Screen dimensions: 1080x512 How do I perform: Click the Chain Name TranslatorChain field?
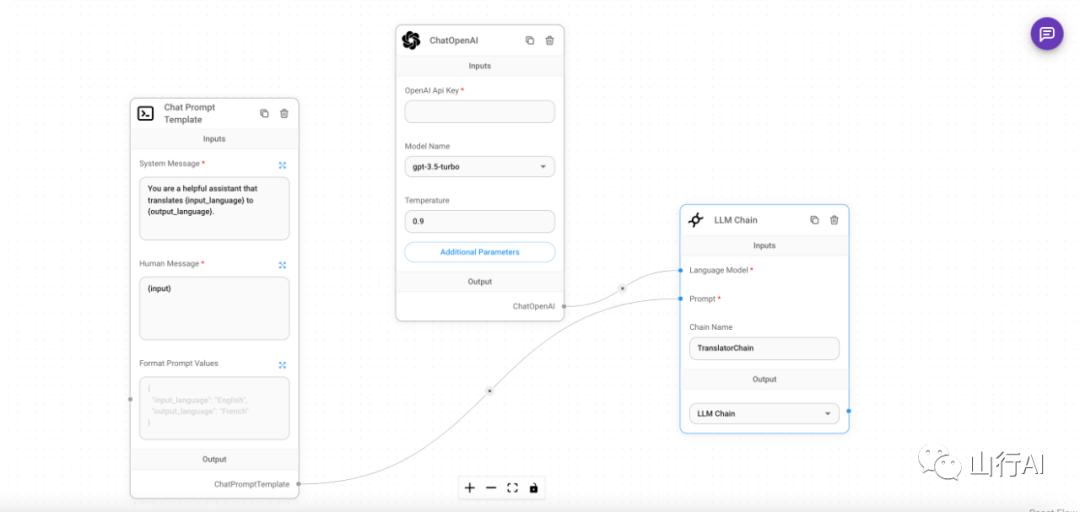pos(764,348)
